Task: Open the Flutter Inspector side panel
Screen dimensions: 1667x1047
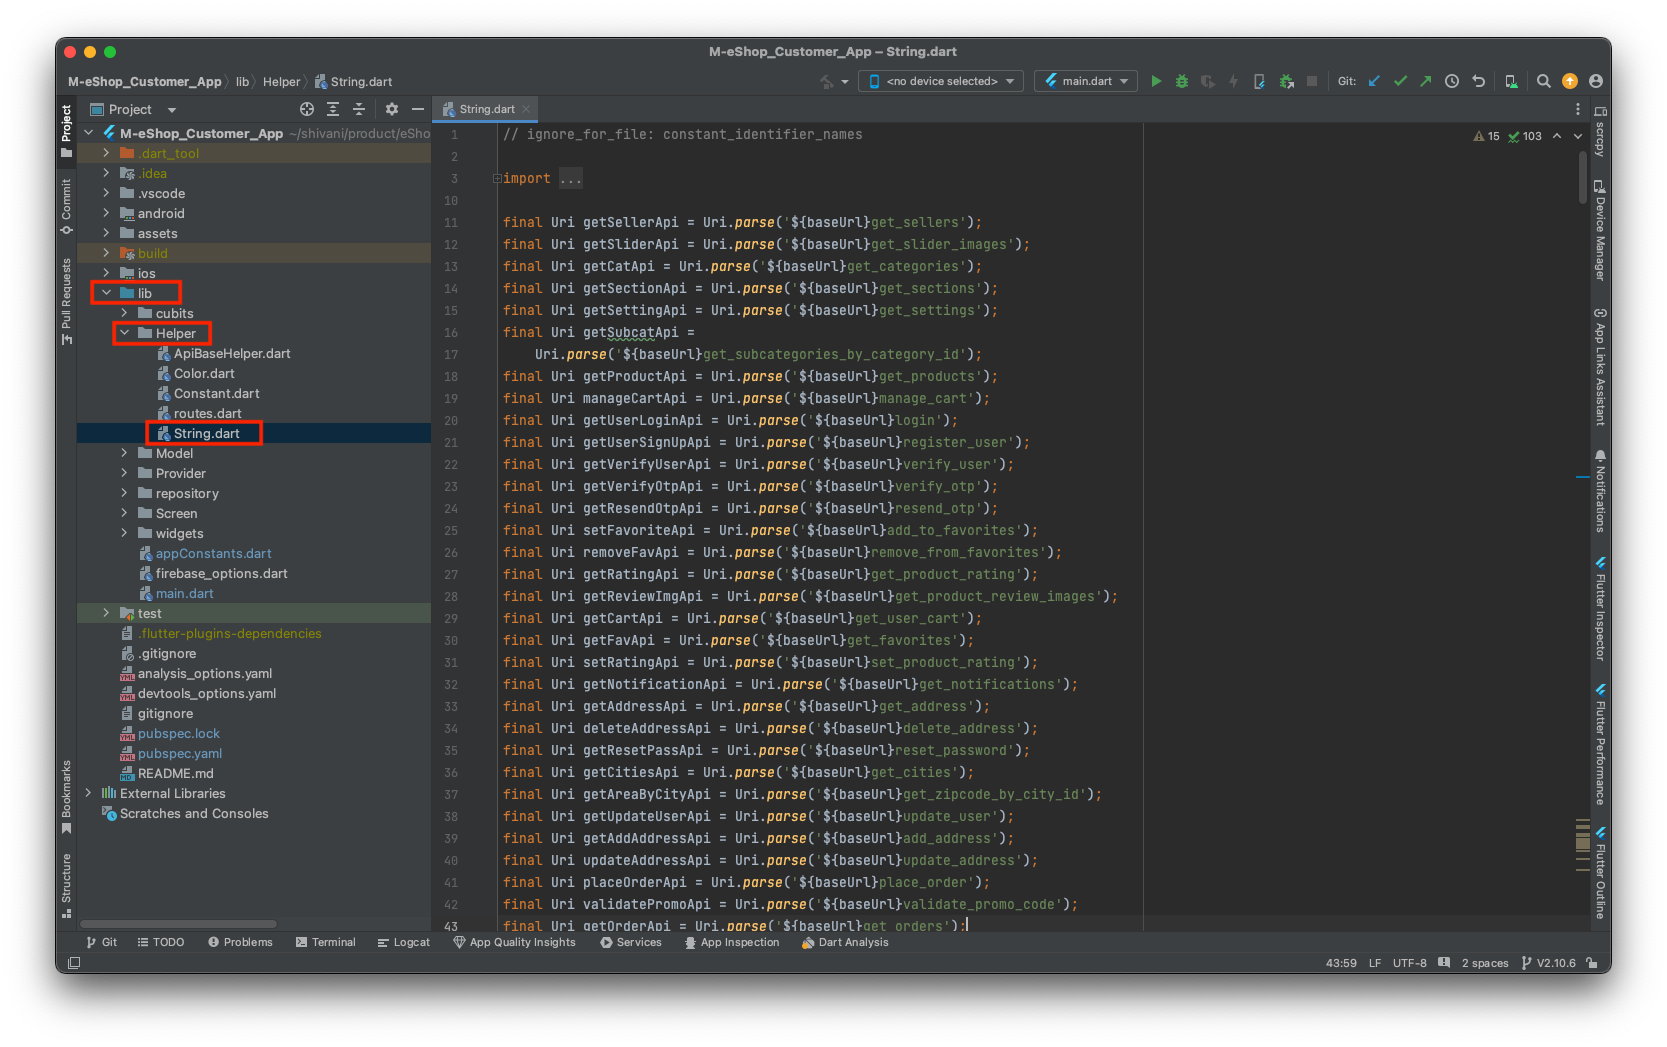Action: tap(1600, 608)
